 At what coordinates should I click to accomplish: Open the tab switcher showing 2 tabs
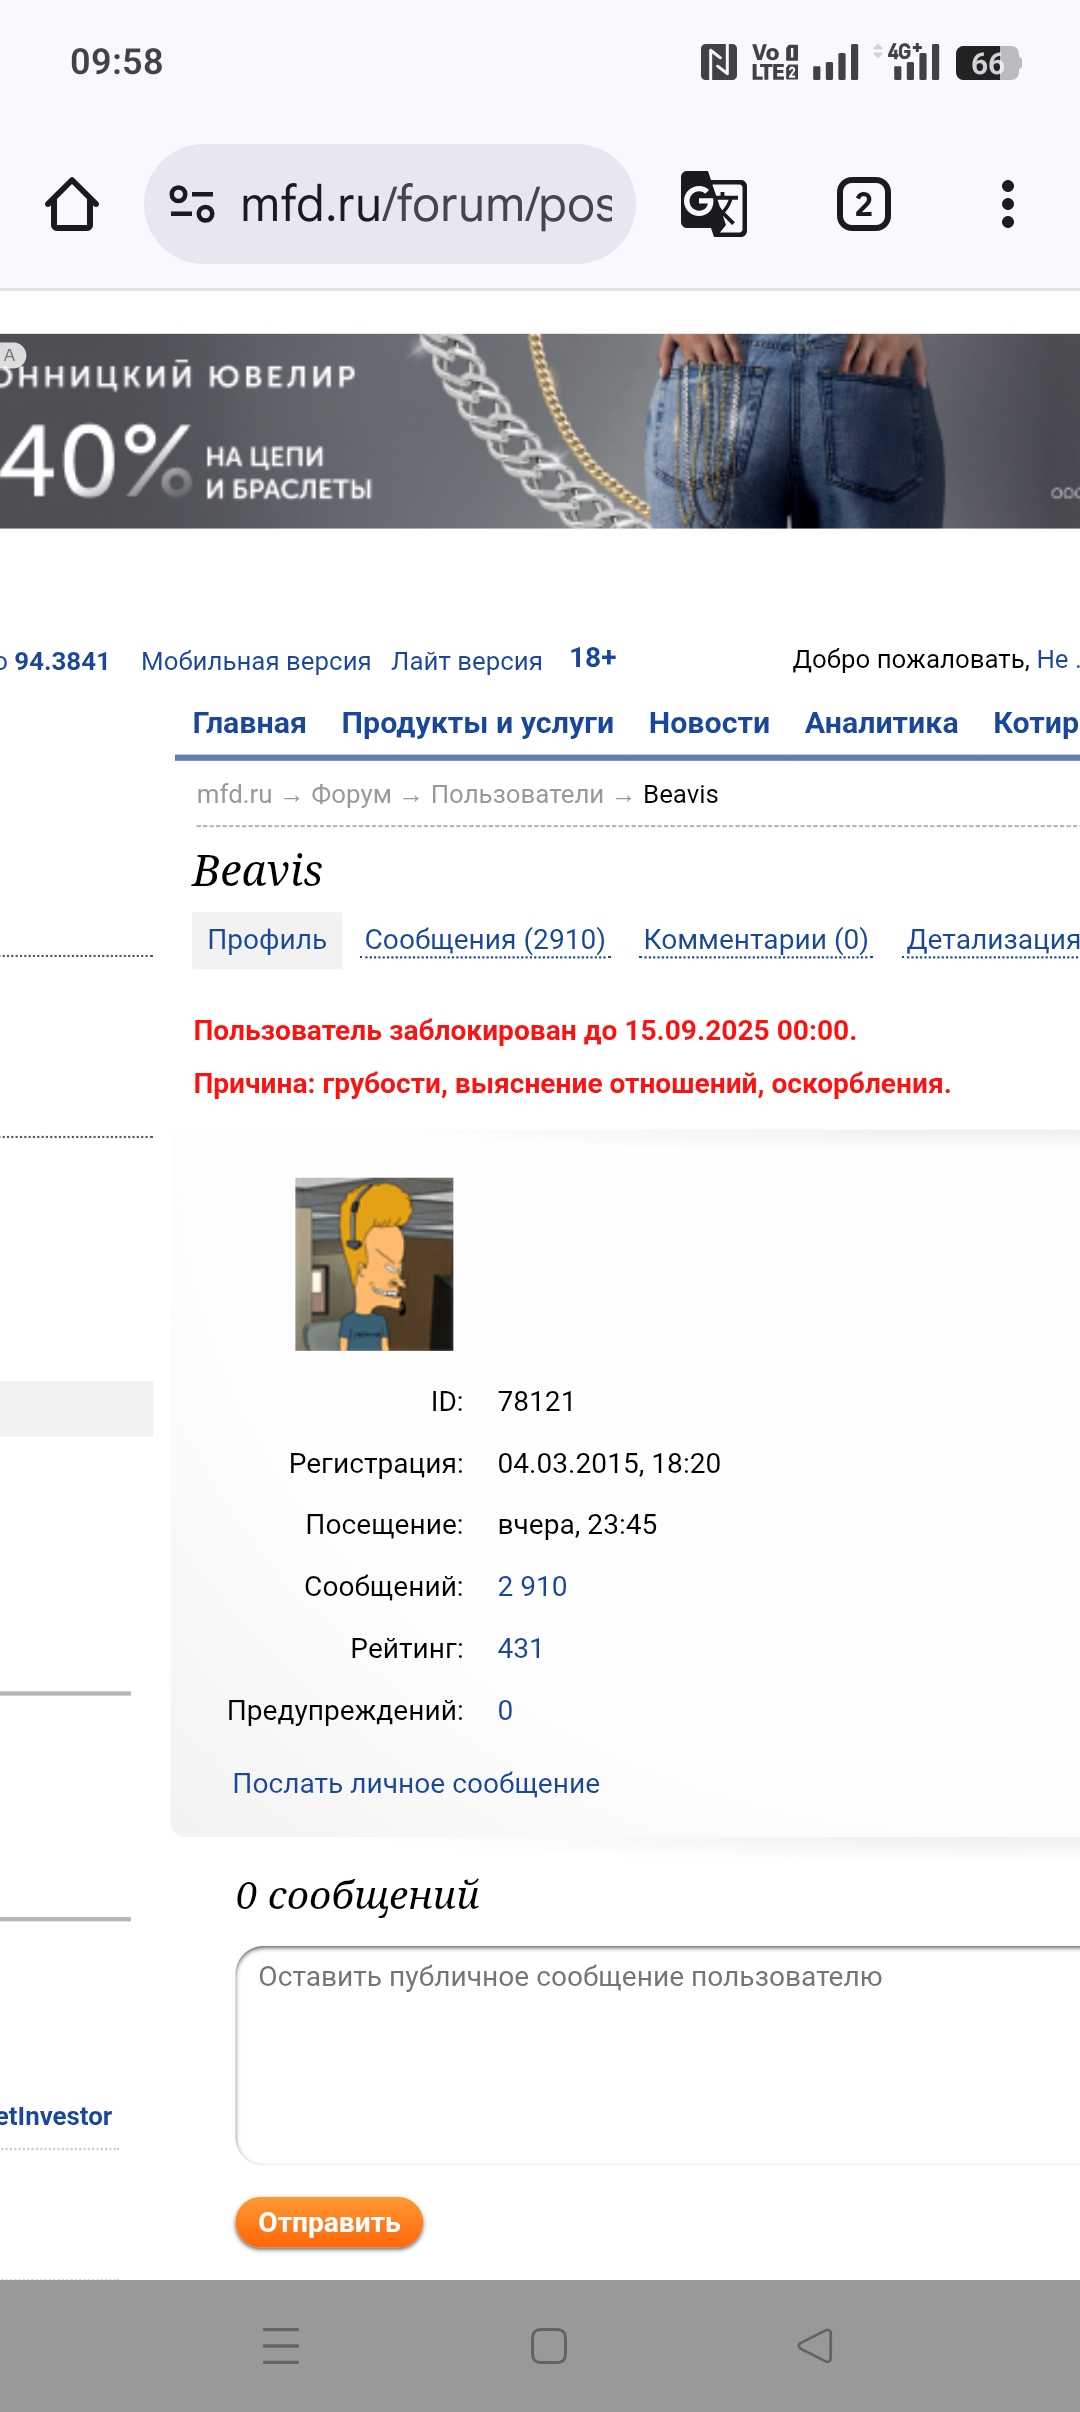coord(863,204)
